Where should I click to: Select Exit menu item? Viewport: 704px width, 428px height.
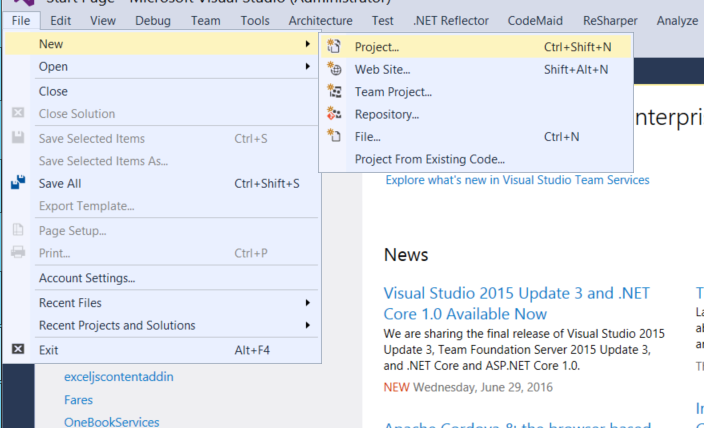tap(163, 350)
